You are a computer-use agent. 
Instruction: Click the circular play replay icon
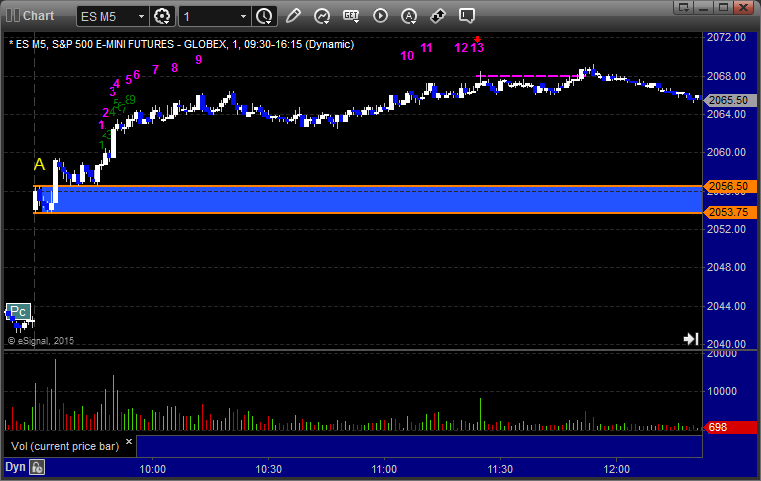[380, 16]
